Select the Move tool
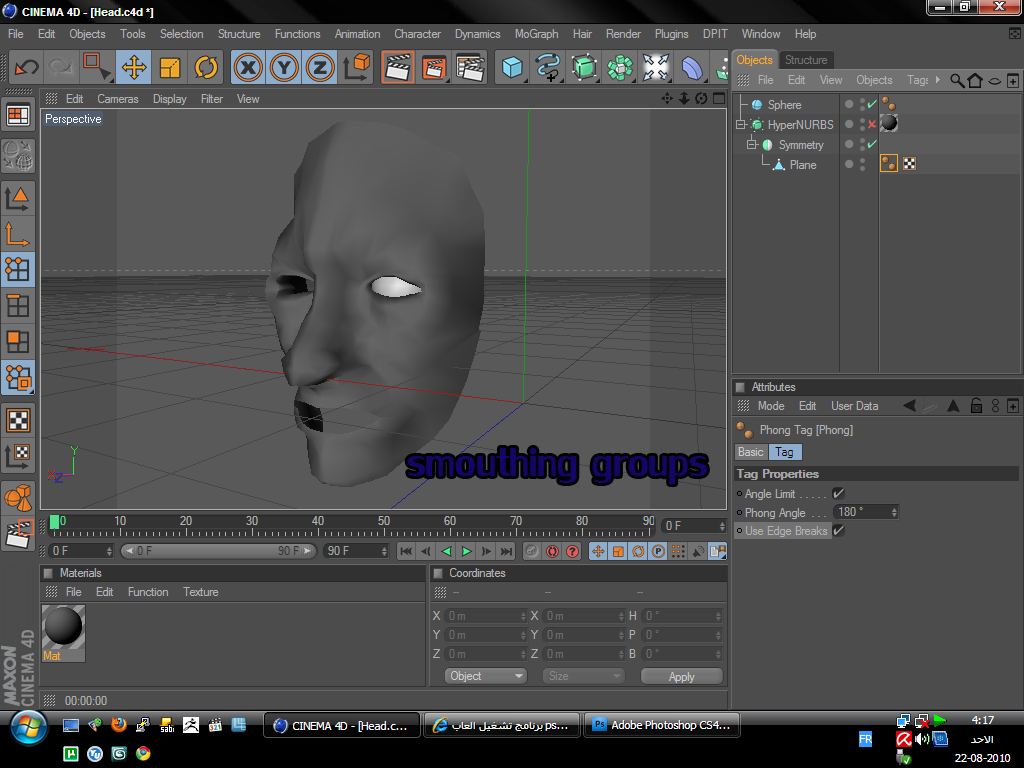This screenshot has height=768, width=1024. (134, 67)
